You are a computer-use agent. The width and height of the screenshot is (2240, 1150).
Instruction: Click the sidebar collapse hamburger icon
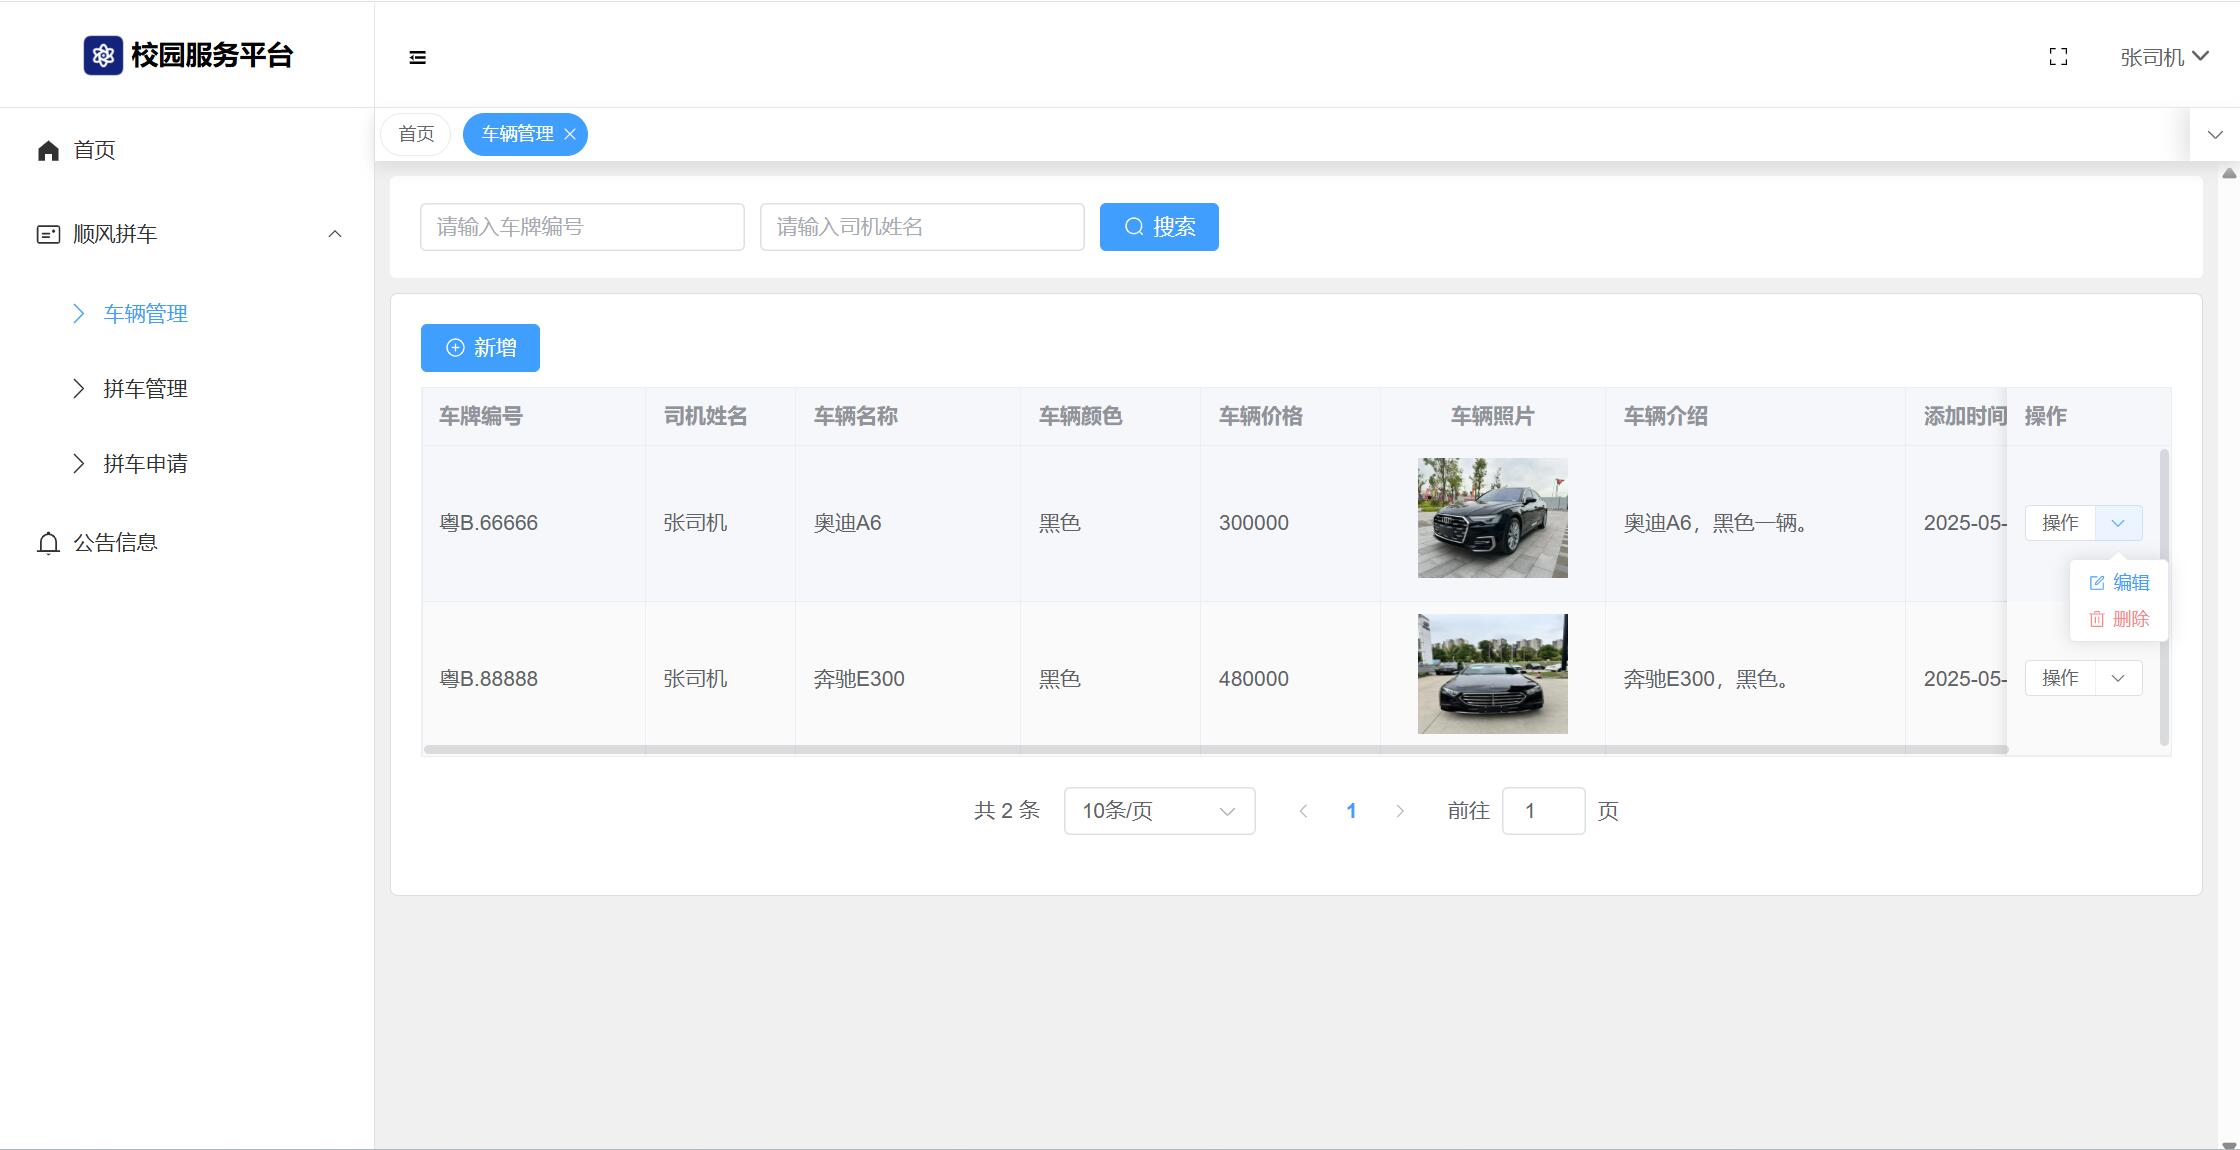coord(418,58)
